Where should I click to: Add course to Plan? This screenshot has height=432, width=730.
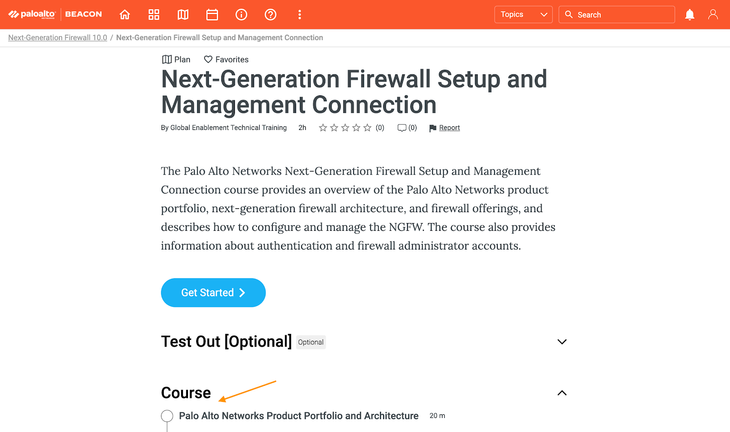tap(176, 60)
